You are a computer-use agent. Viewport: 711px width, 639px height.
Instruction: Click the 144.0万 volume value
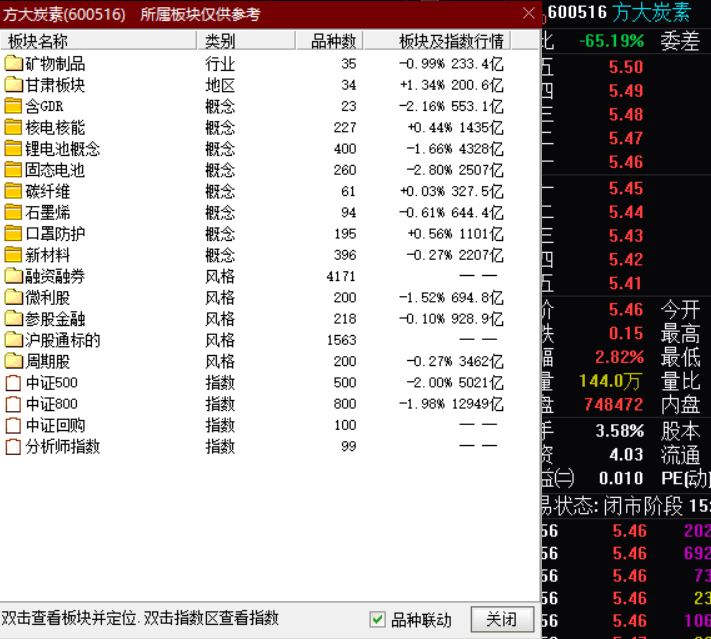click(x=610, y=381)
